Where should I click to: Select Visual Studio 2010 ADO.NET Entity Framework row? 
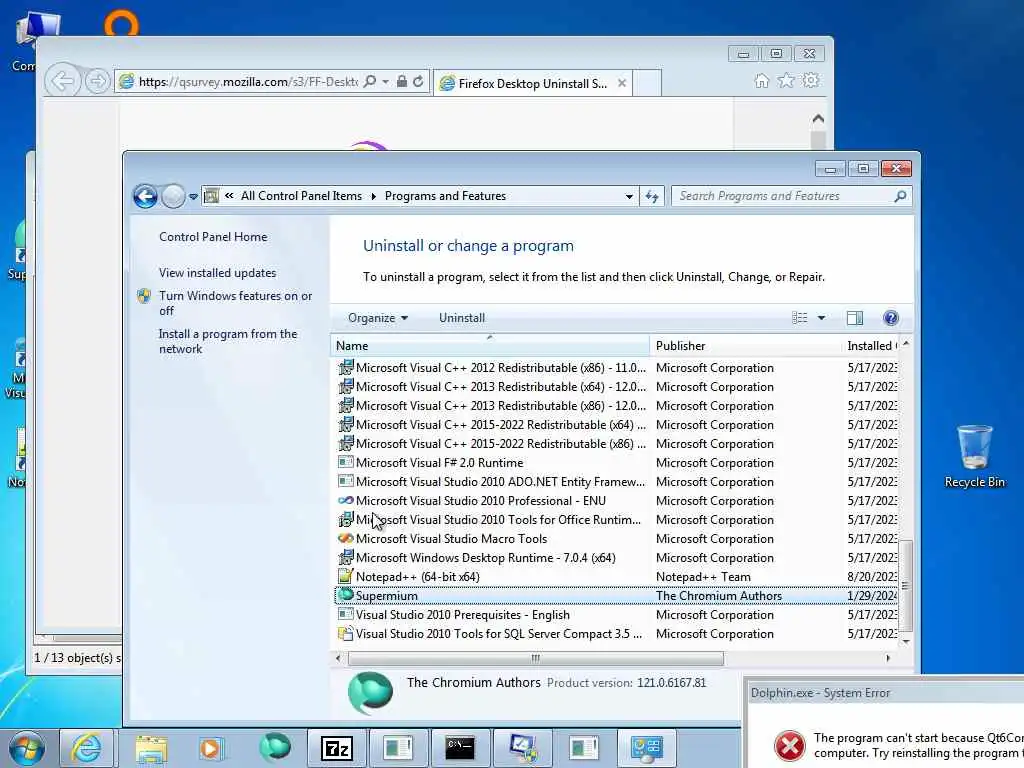point(616,481)
